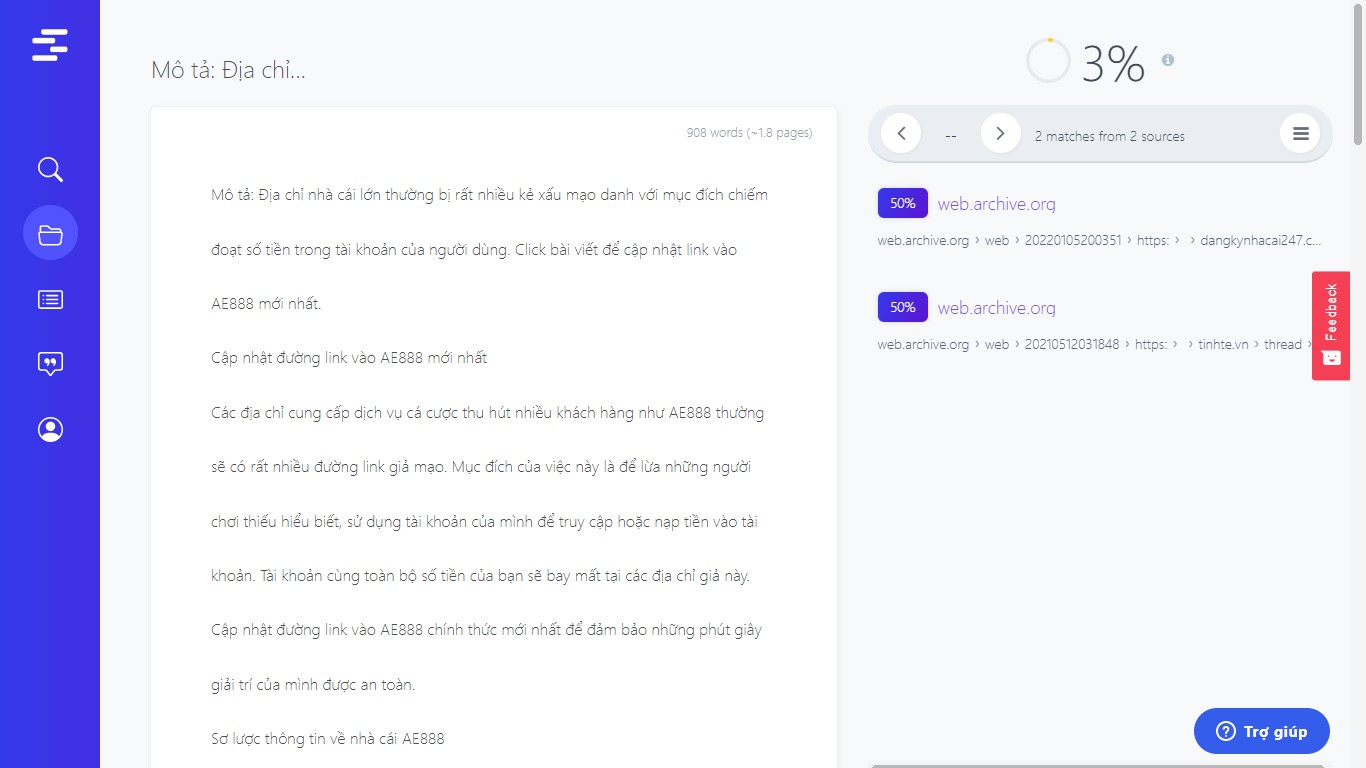Select the folder icon in the sidebar
Screen dimensions: 1366x768
tap(50, 234)
